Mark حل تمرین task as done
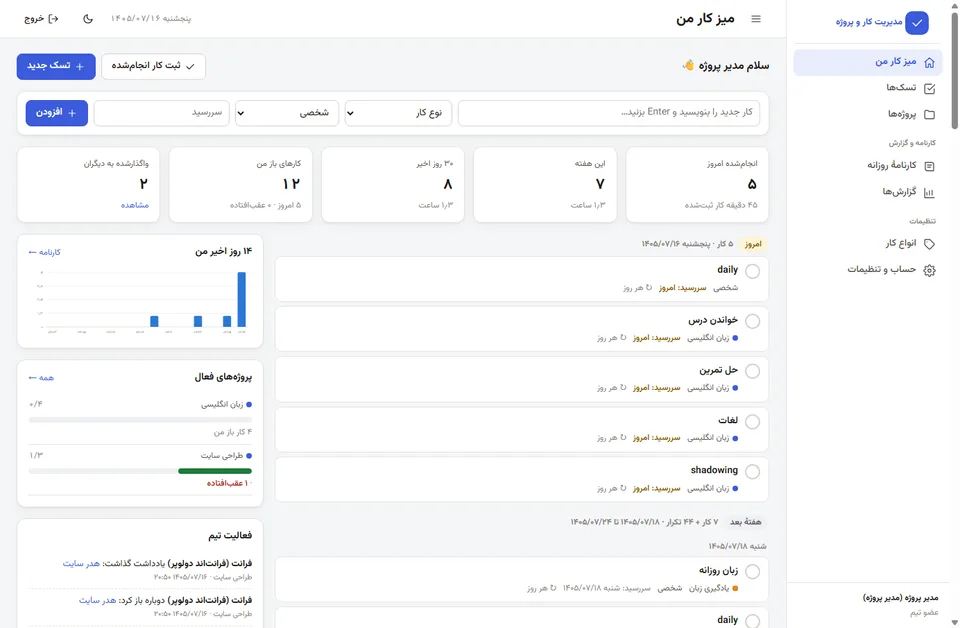Viewport: 960px width, 628px height. [x=752, y=372]
